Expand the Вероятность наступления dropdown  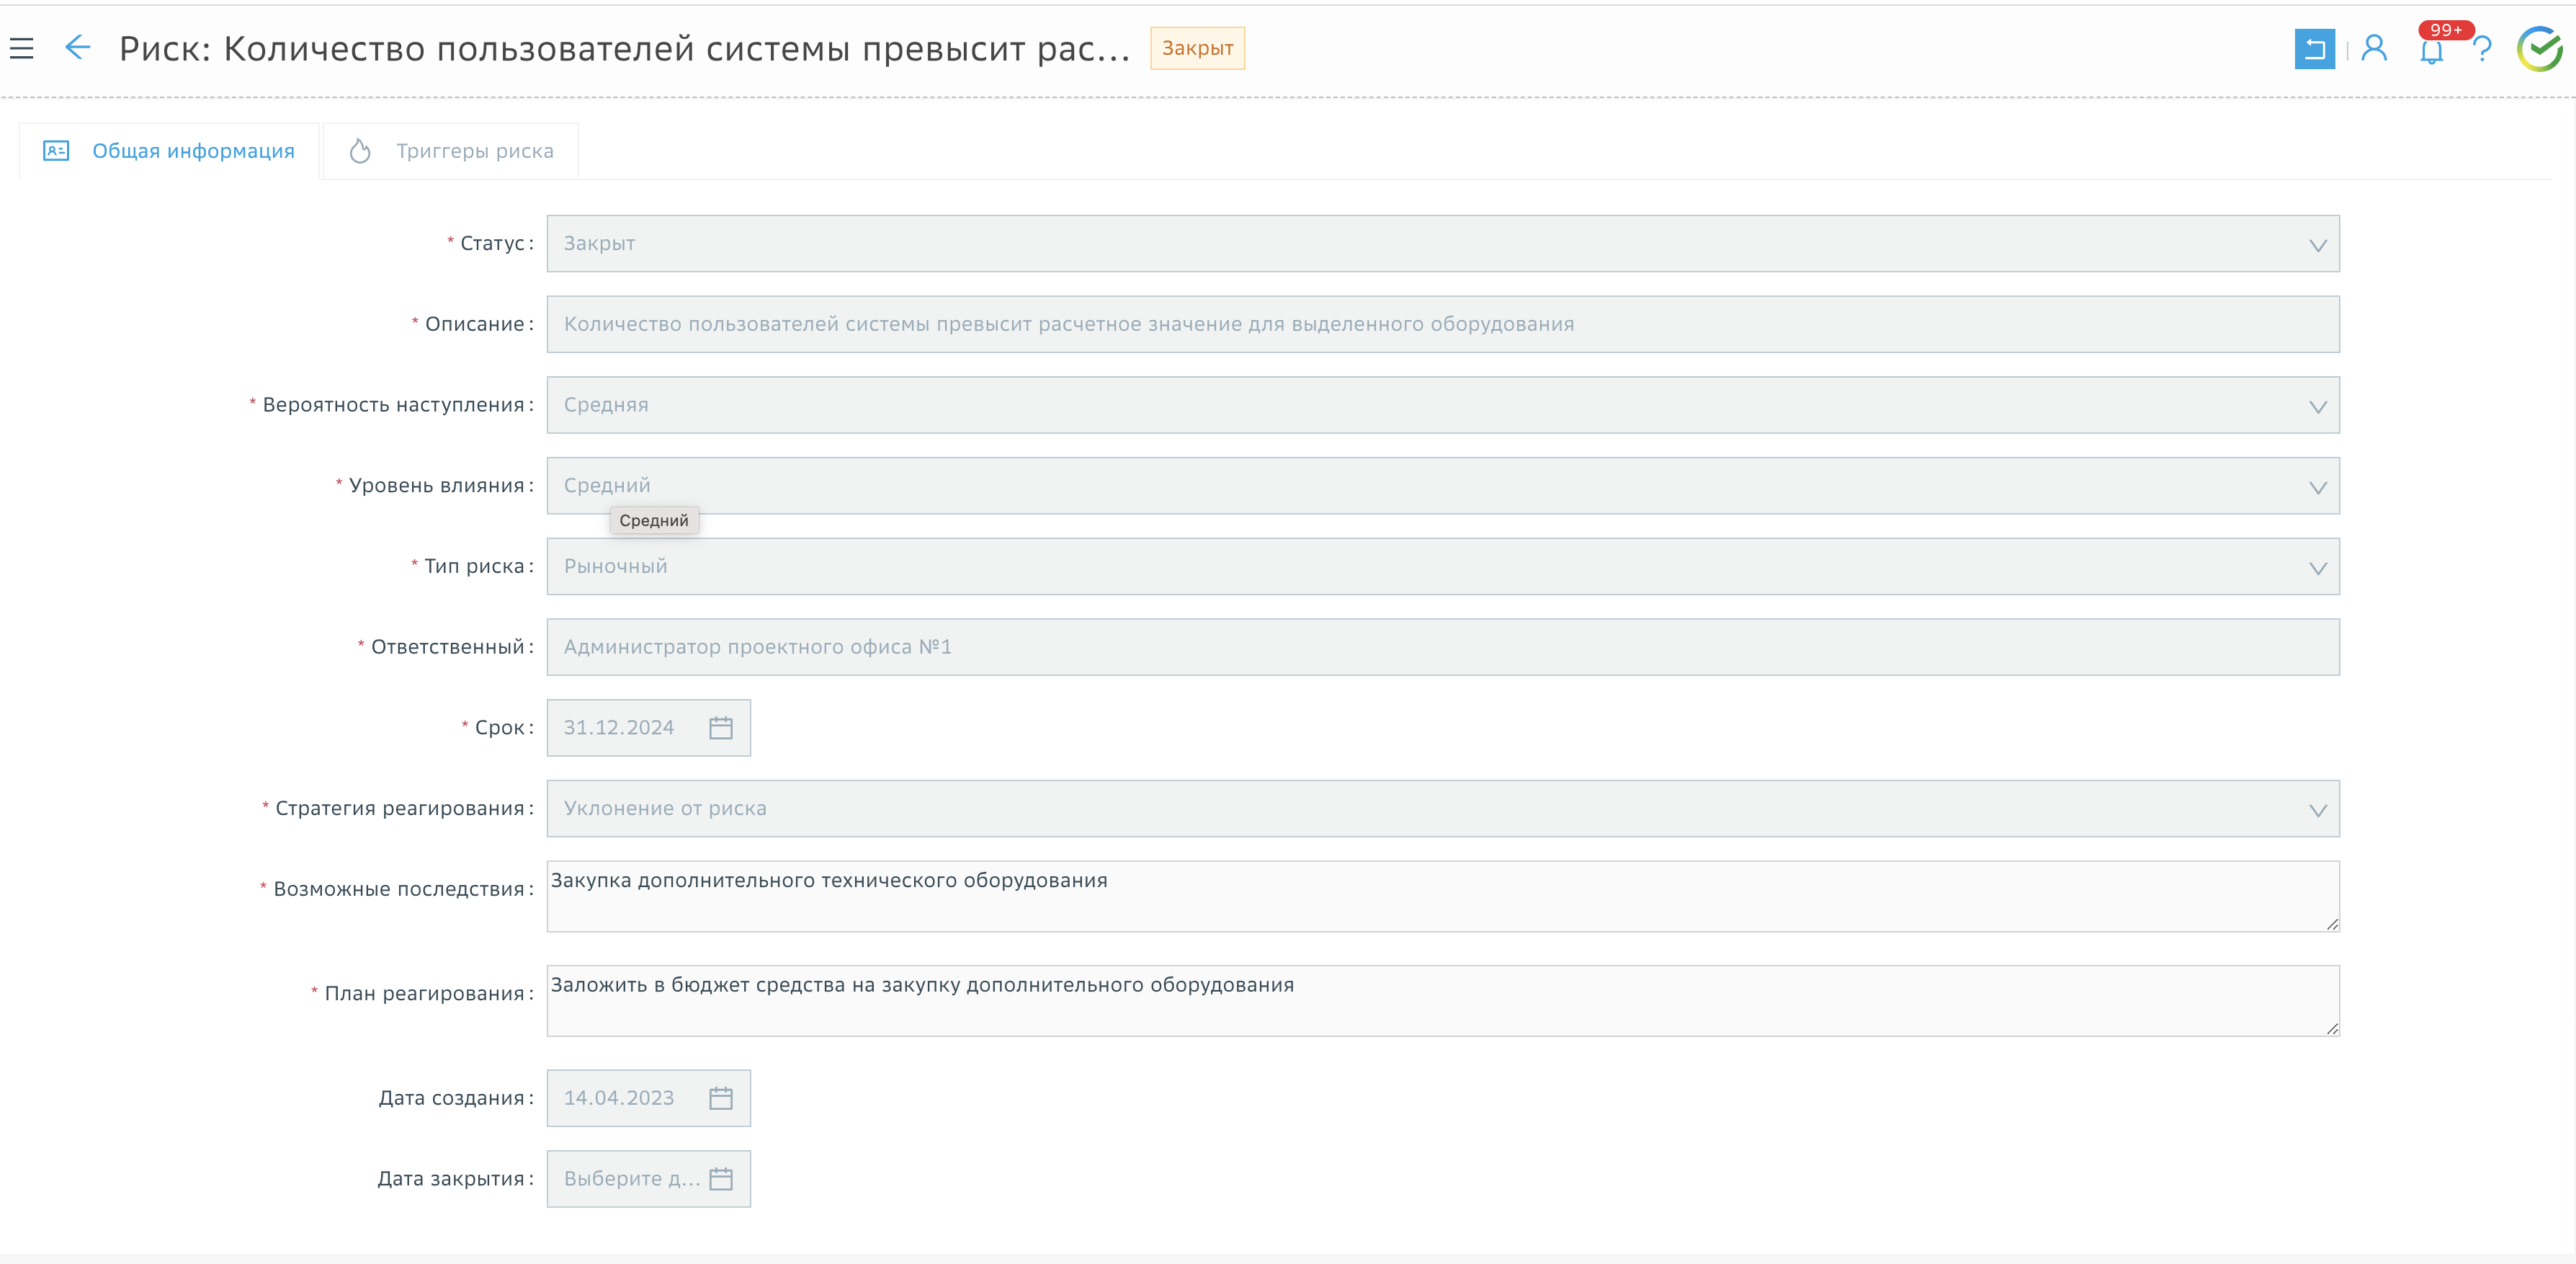point(2318,406)
